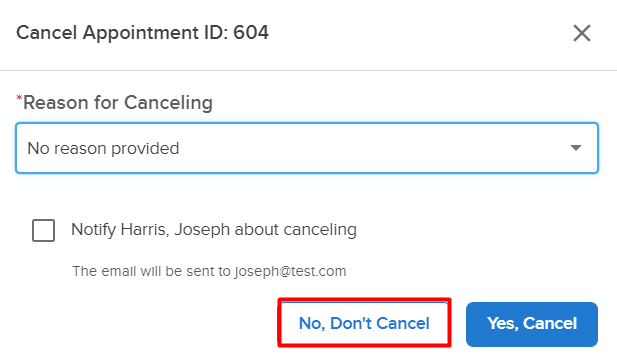
Task: Open the Reason for Canceling dropdown
Action: [307, 148]
